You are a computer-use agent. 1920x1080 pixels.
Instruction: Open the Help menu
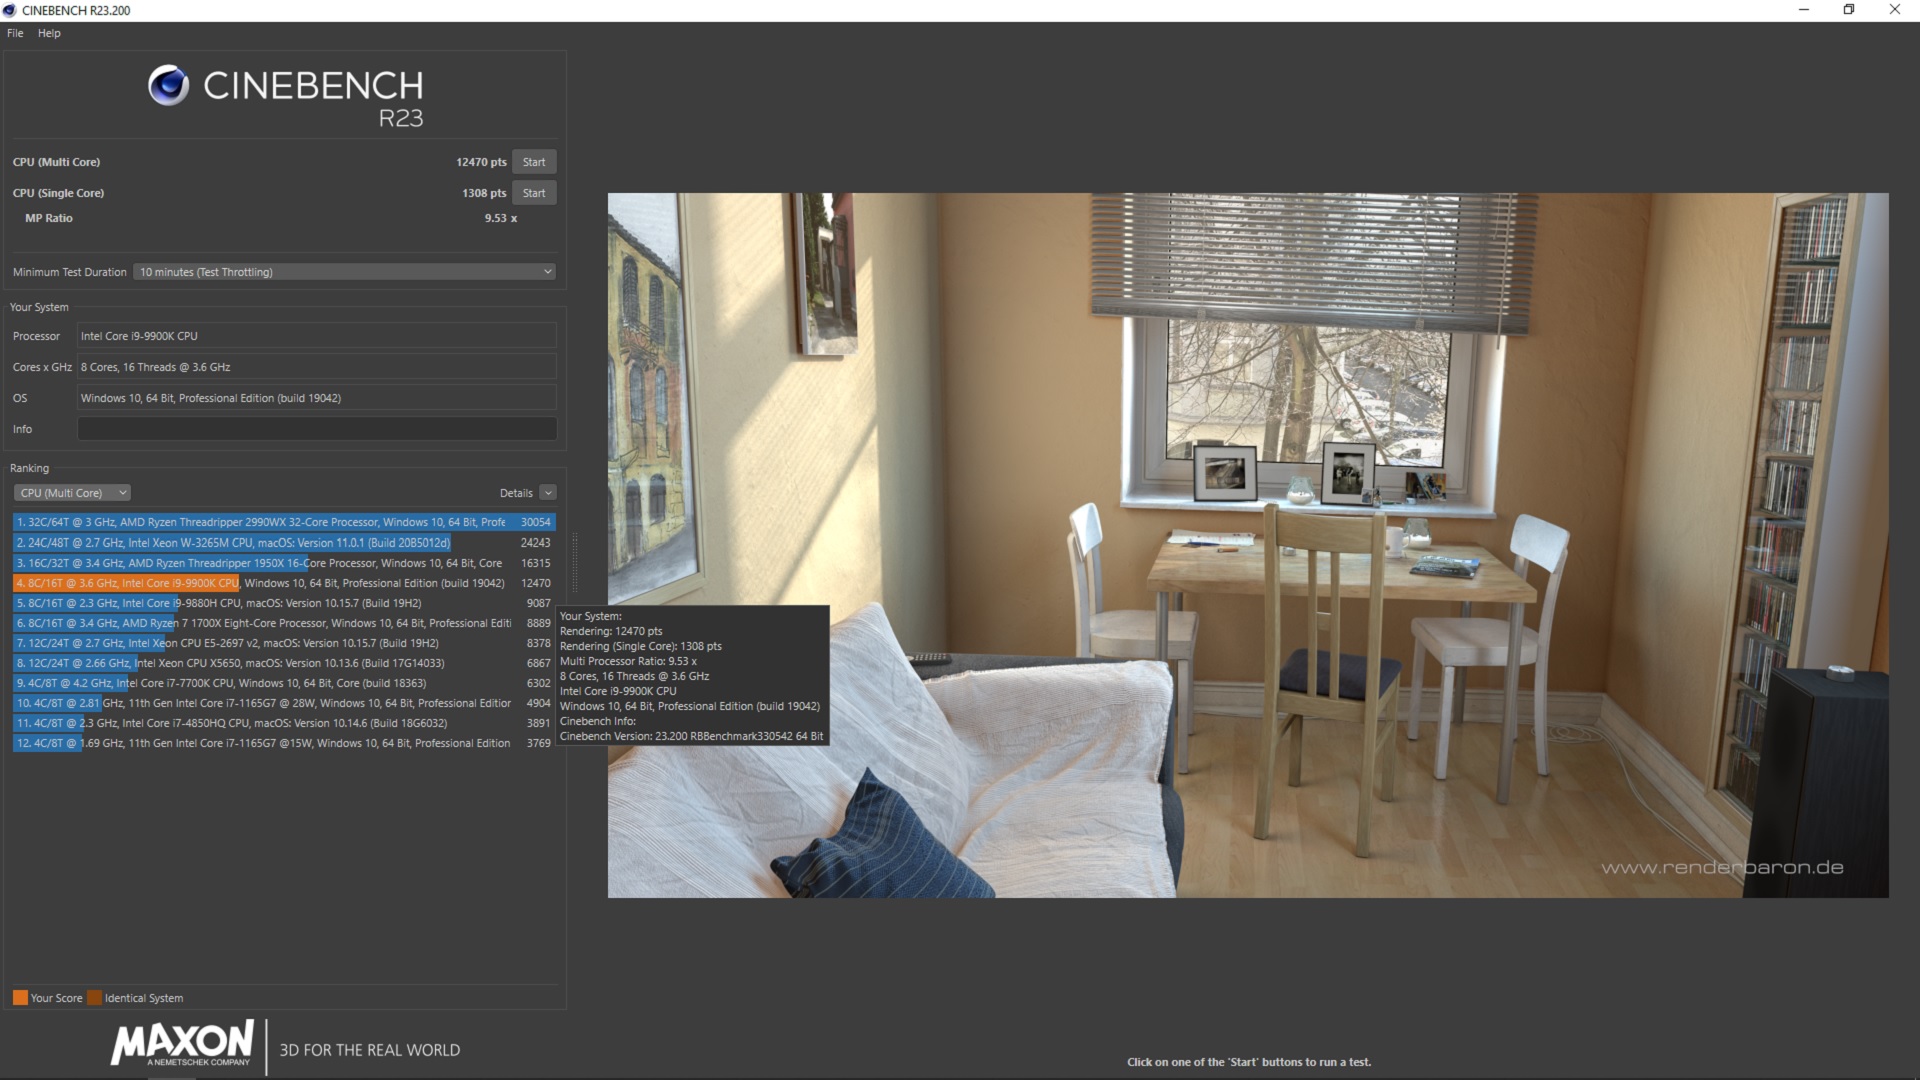(49, 33)
